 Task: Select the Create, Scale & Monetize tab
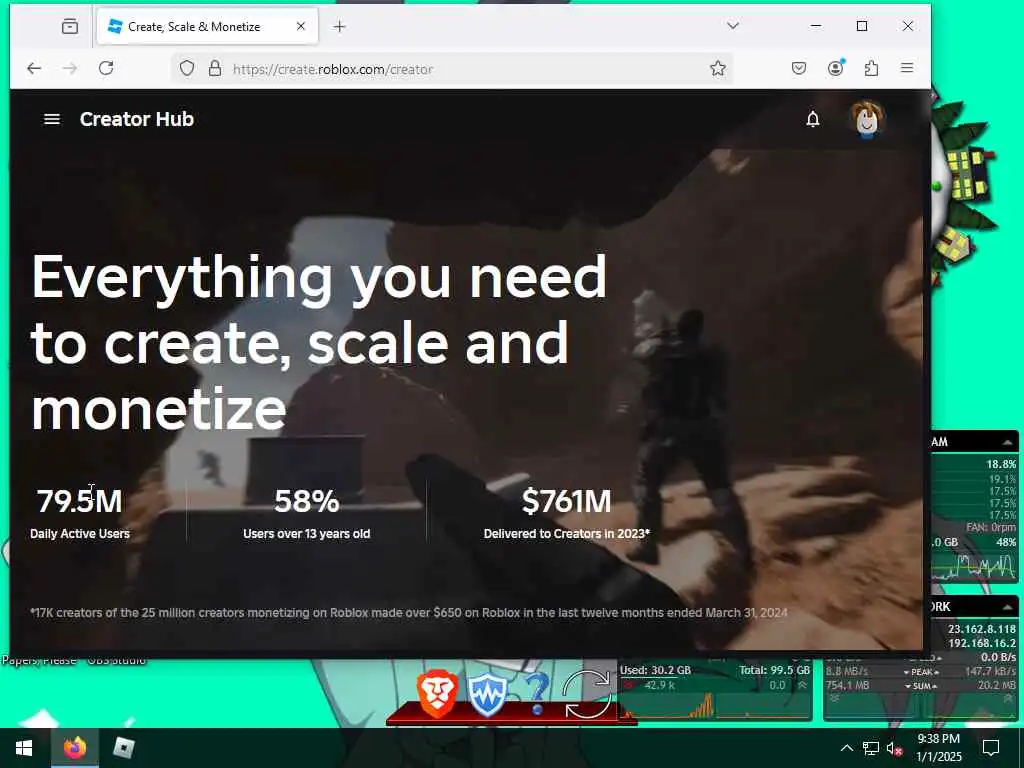click(207, 26)
